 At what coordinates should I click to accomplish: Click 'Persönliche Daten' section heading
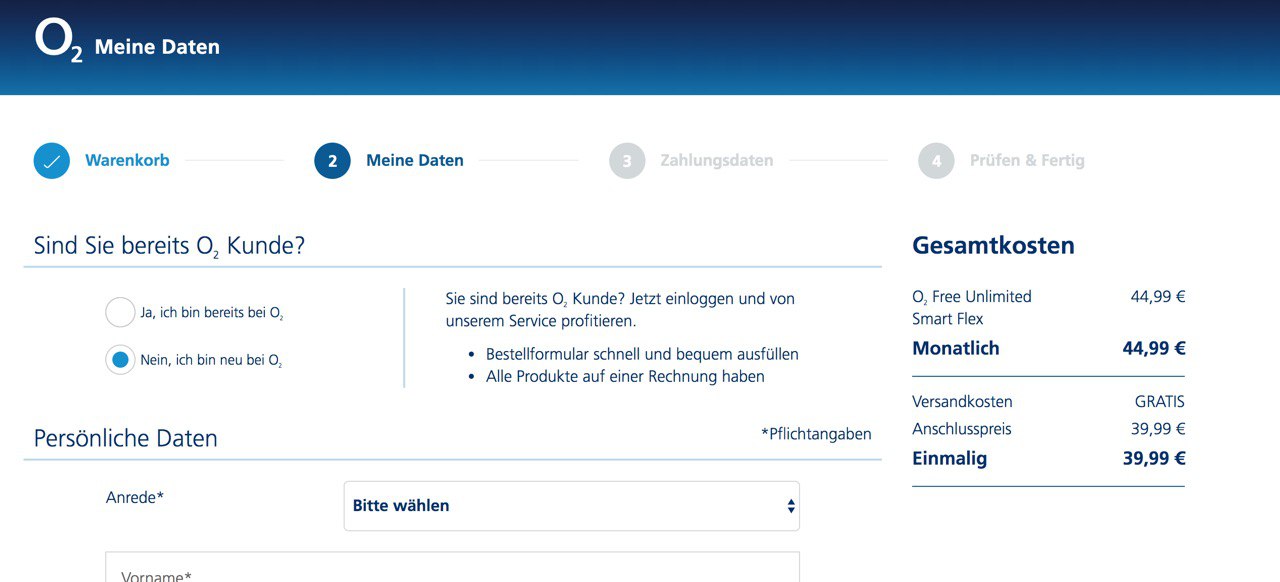pos(126,439)
